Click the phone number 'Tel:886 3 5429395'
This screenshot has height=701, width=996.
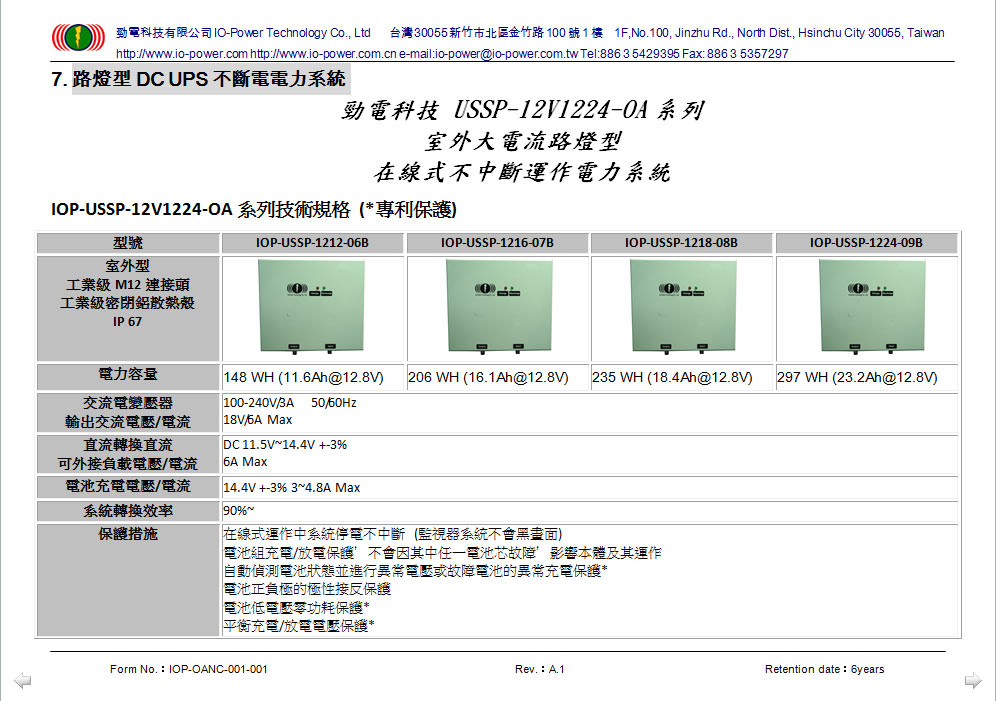click(629, 54)
